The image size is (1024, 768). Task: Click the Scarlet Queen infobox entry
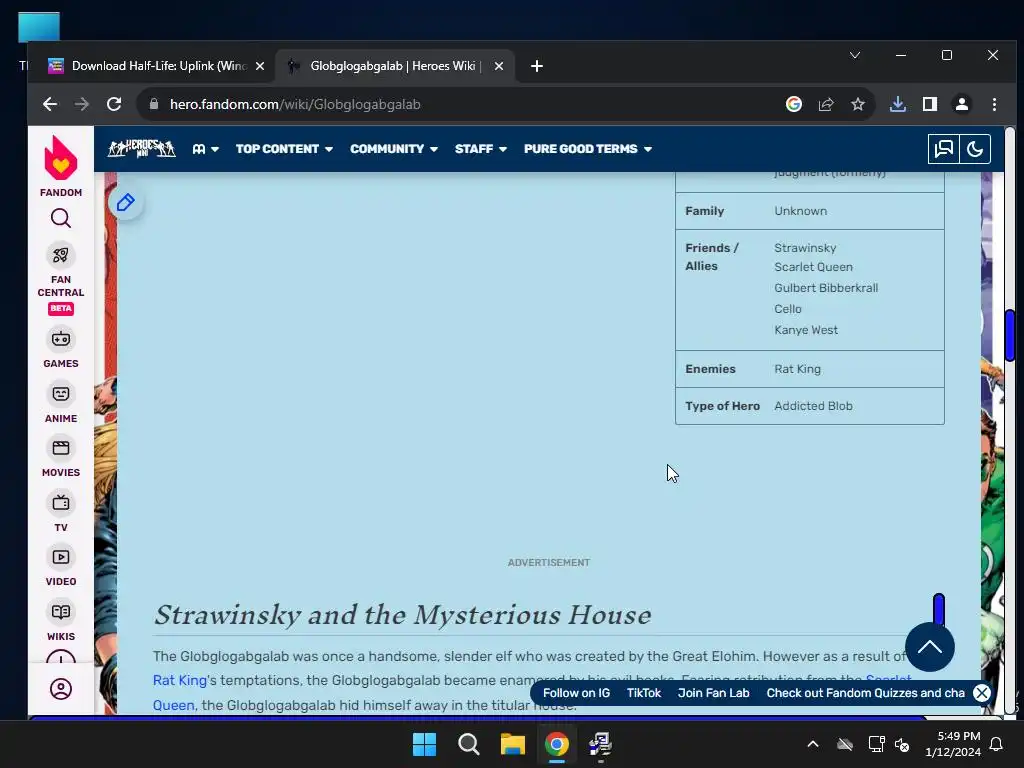pyautogui.click(x=813, y=267)
